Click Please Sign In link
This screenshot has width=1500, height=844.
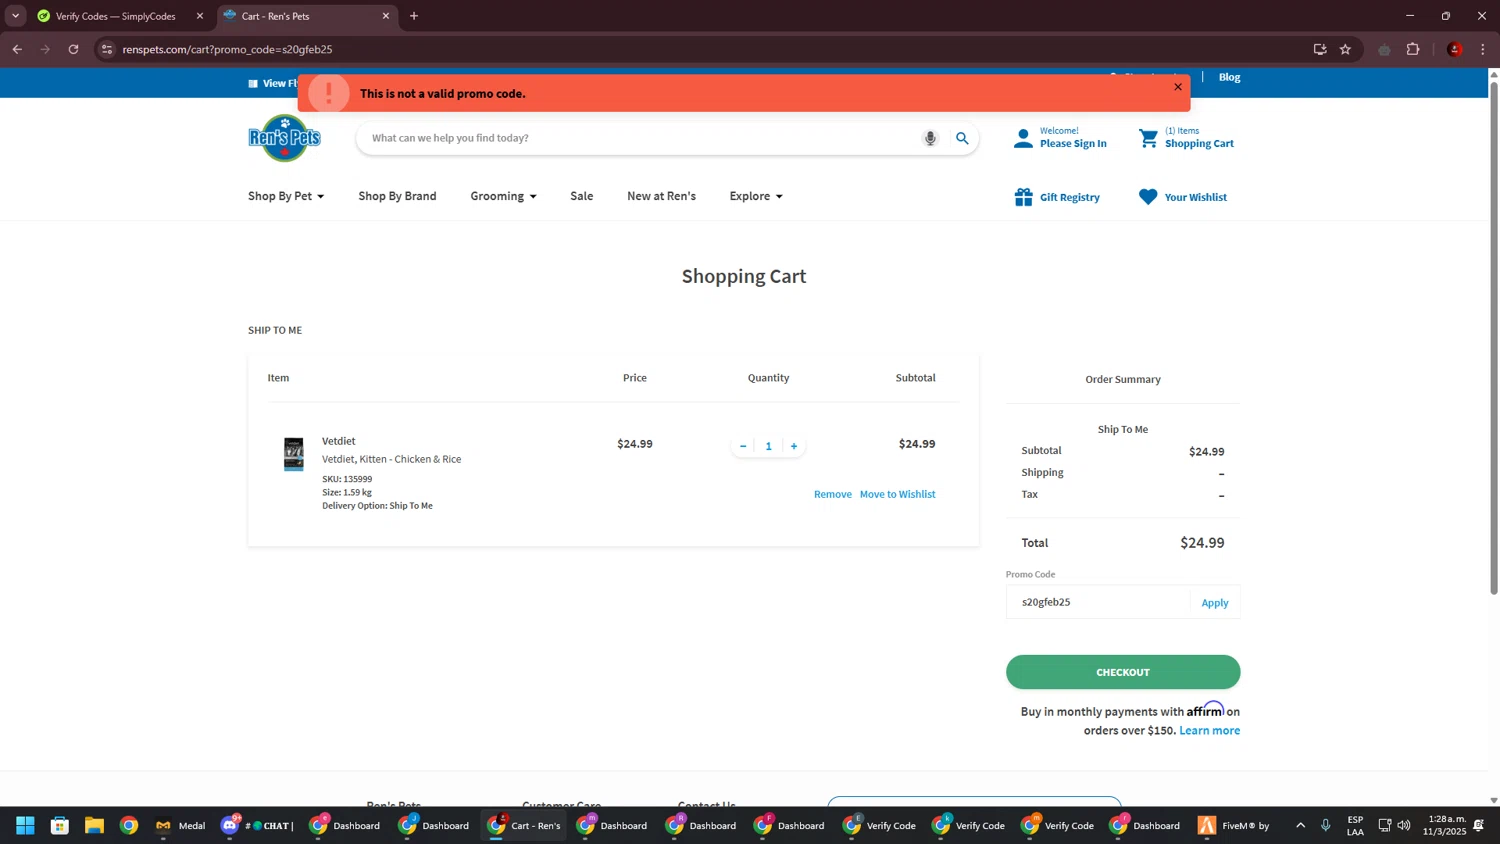coord(1073,144)
